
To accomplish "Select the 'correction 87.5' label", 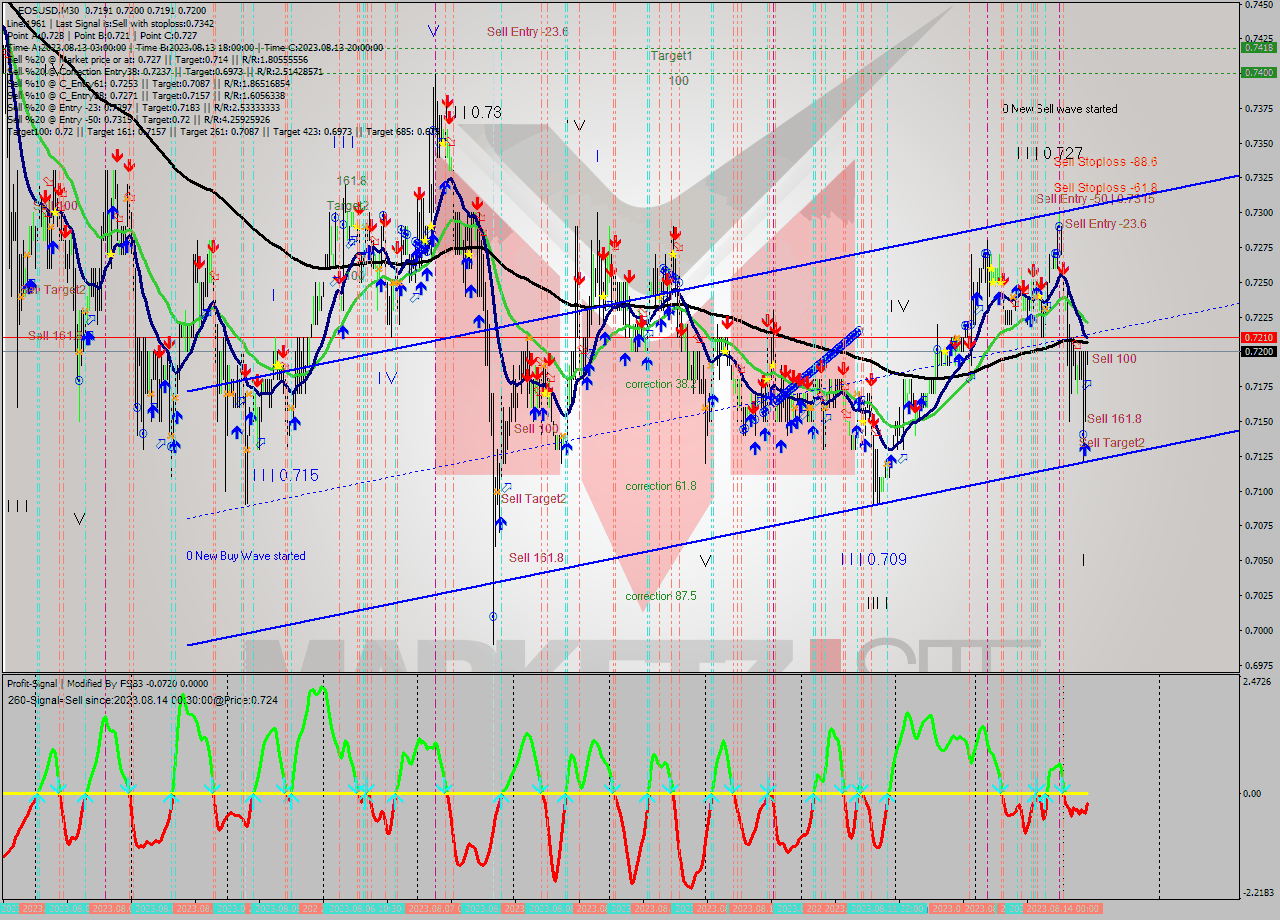I will tap(661, 596).
